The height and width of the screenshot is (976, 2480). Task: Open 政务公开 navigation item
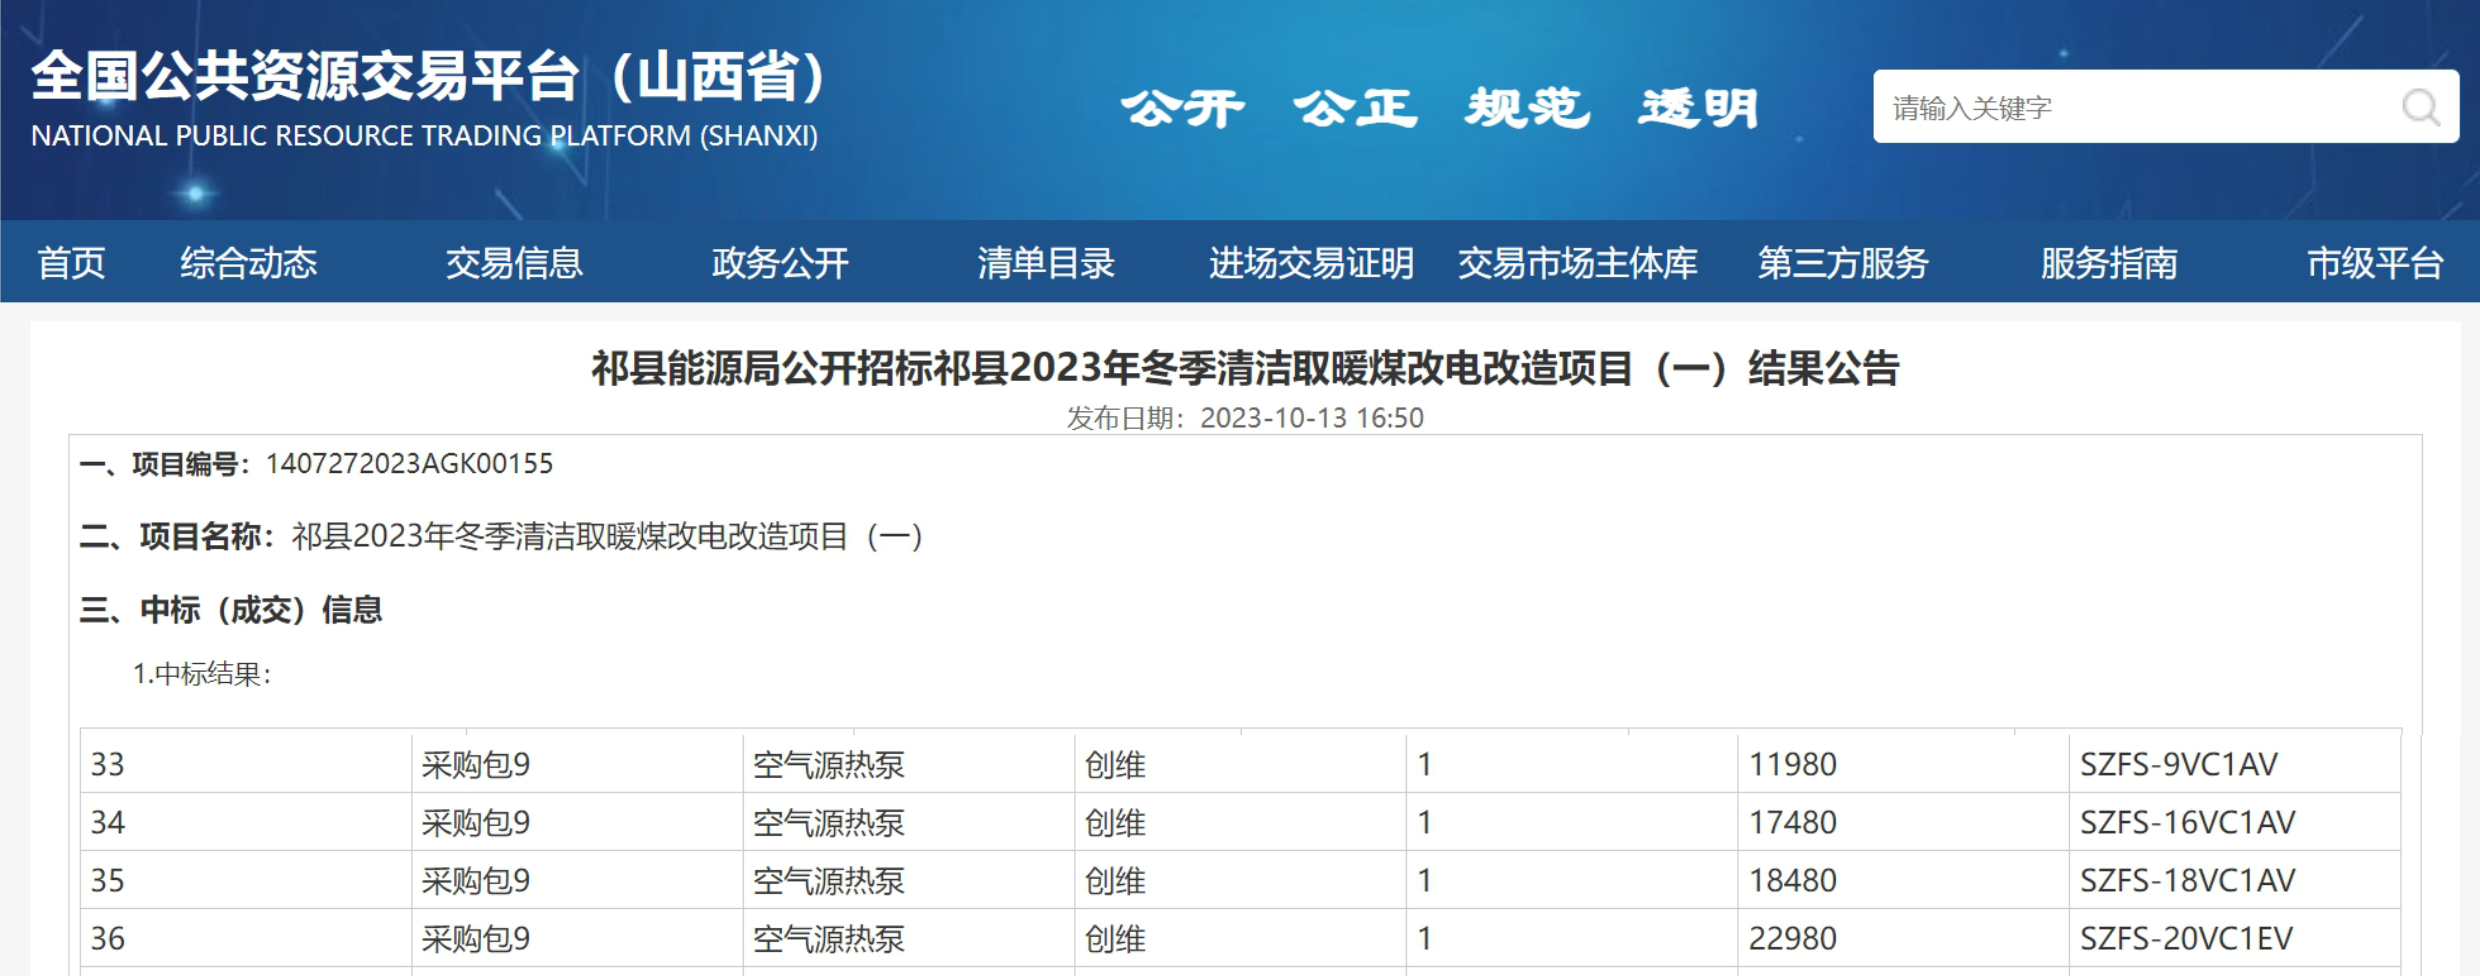point(780,263)
